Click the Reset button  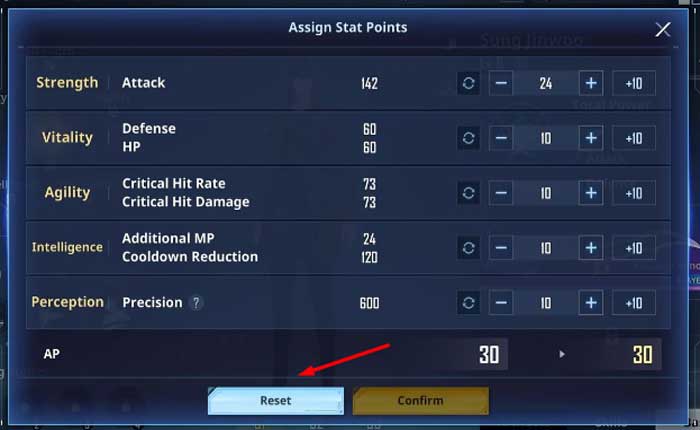pyautogui.click(x=276, y=401)
